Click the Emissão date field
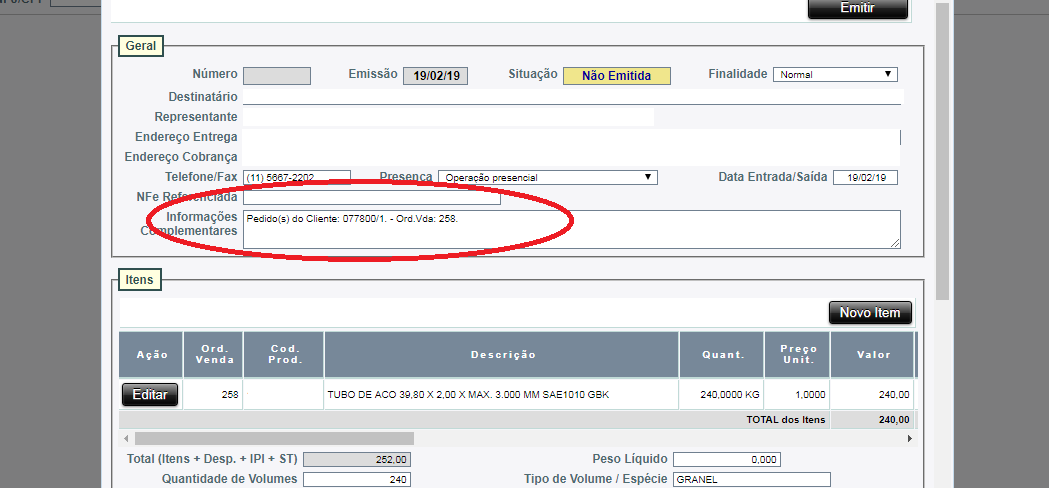 coord(435,76)
